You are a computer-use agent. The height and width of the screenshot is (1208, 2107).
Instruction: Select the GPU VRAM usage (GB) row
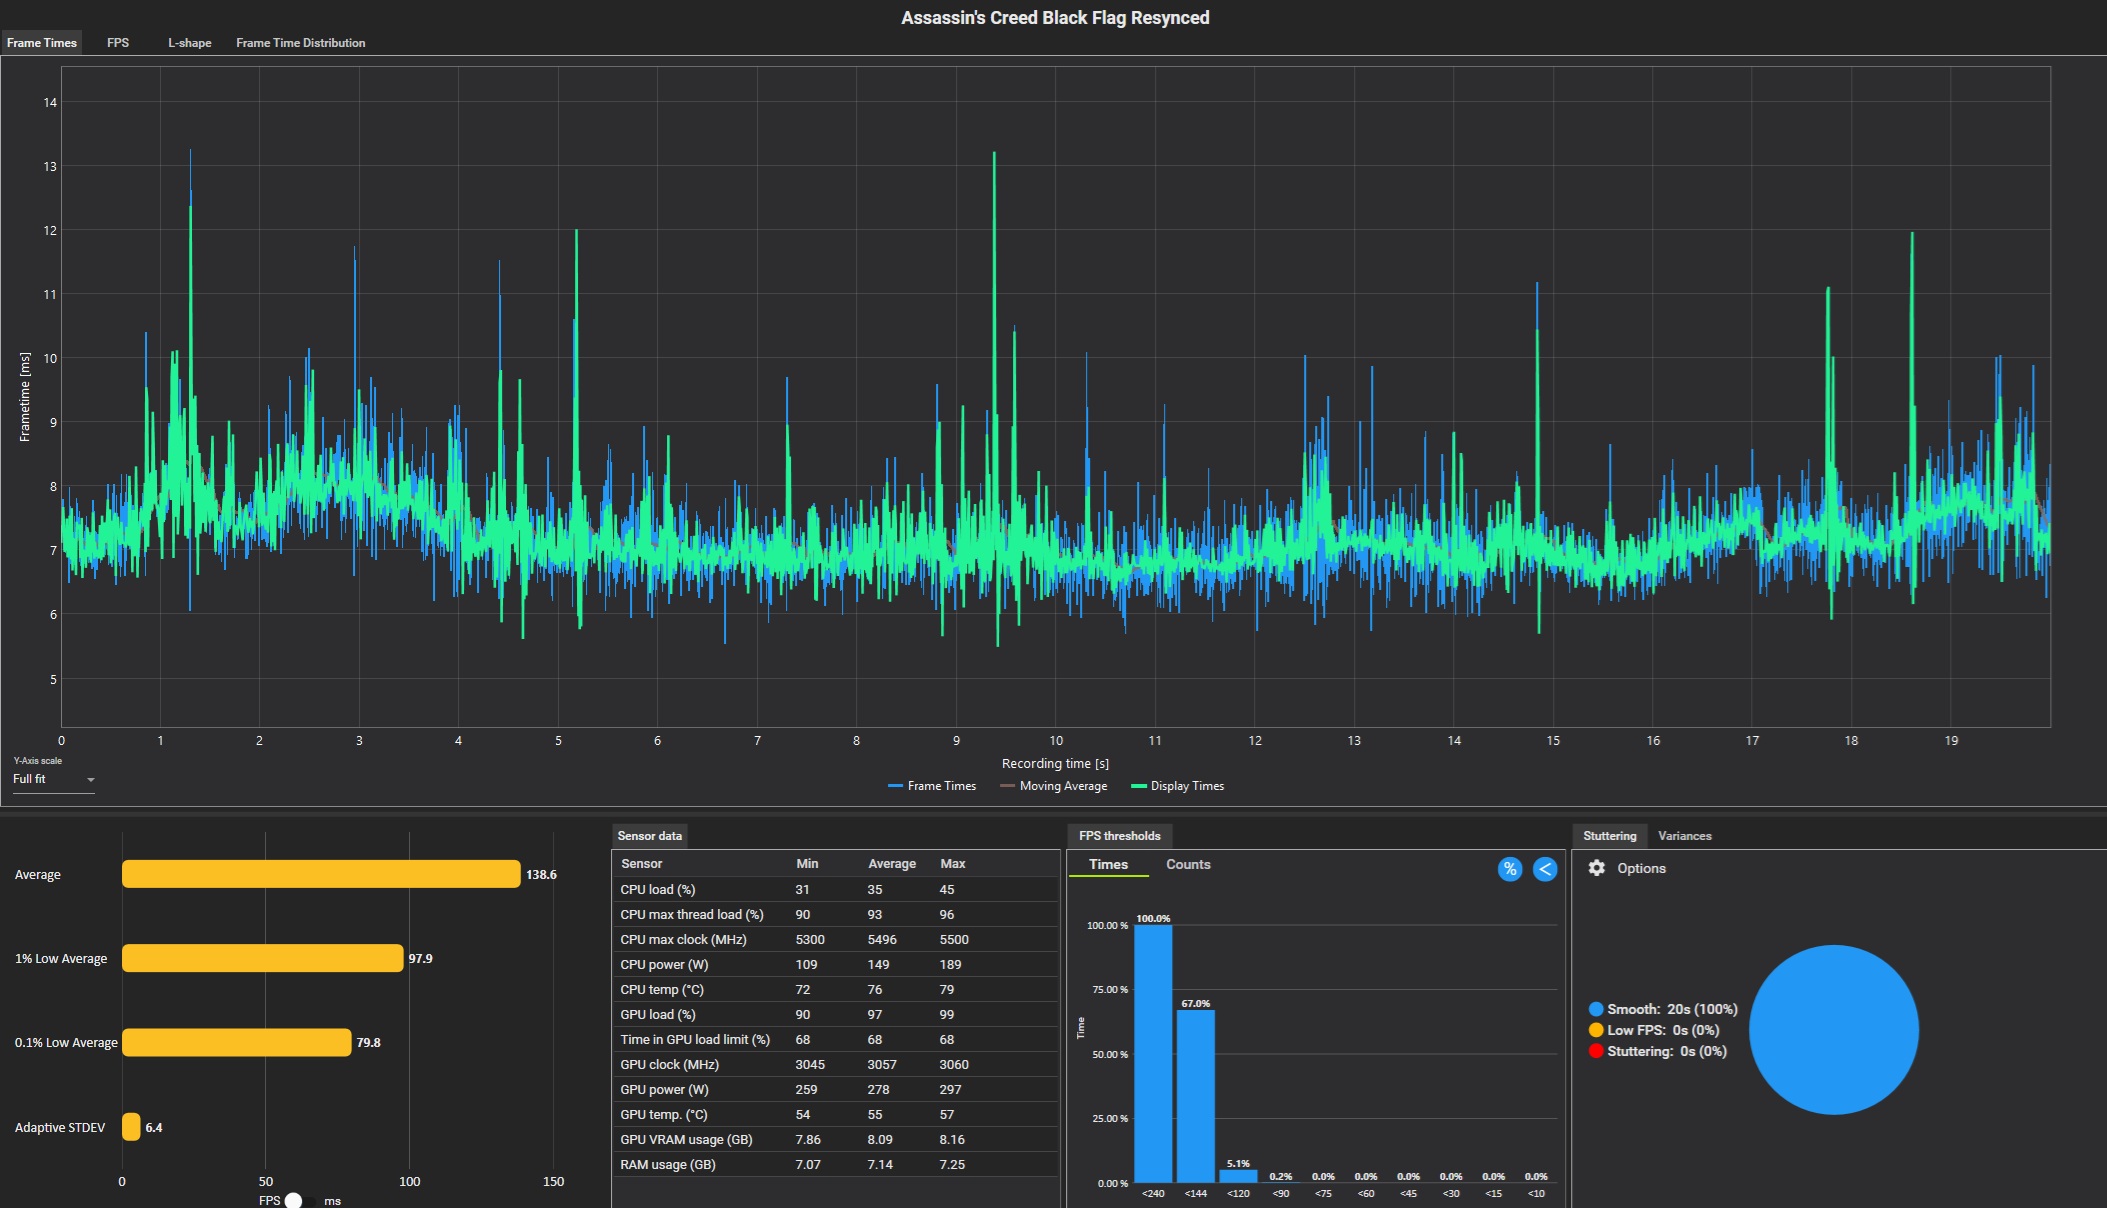click(x=835, y=1140)
